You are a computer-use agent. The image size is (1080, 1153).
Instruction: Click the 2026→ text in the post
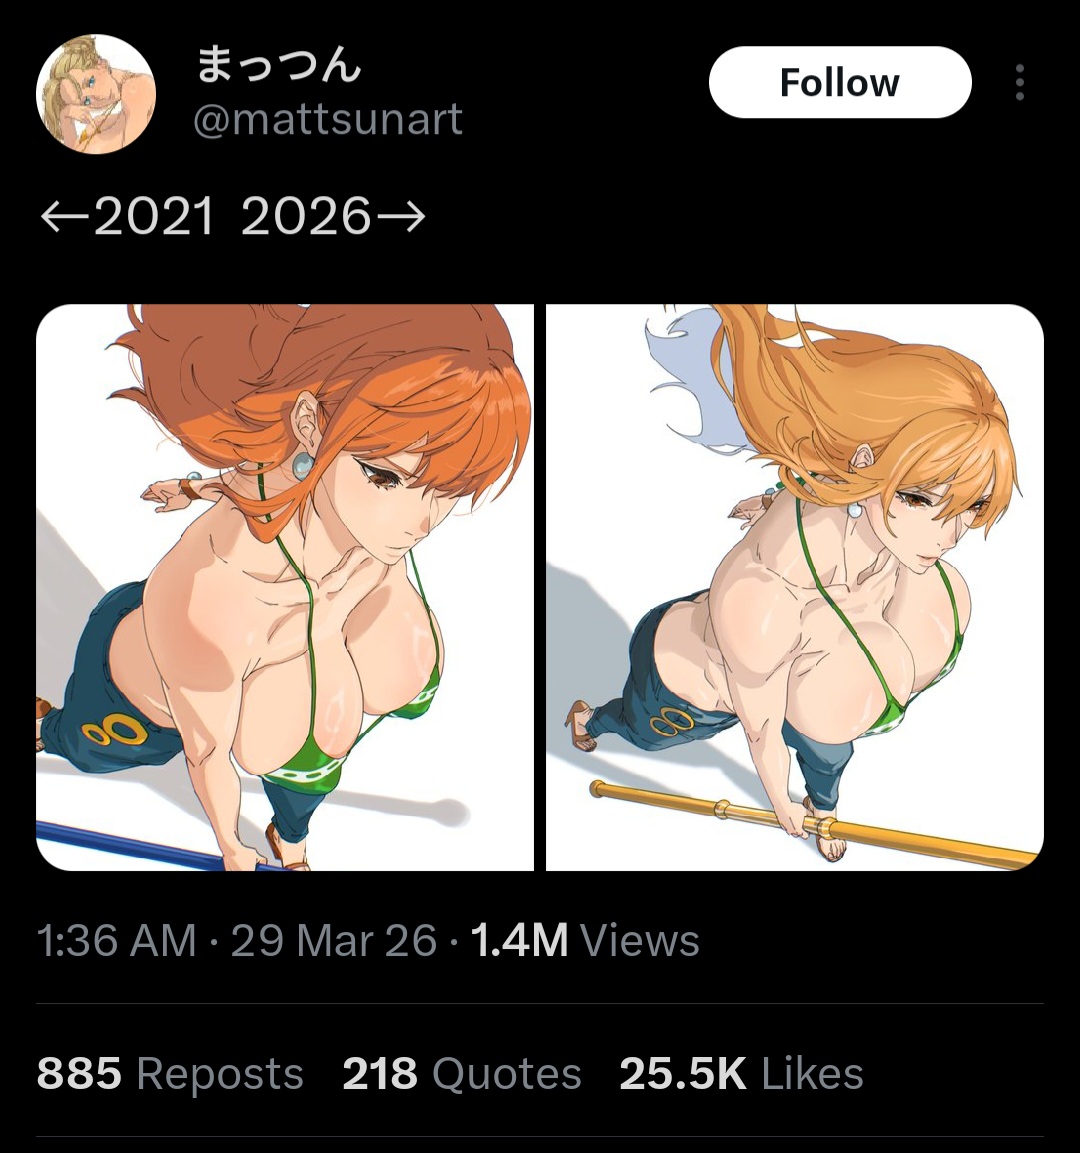[333, 216]
